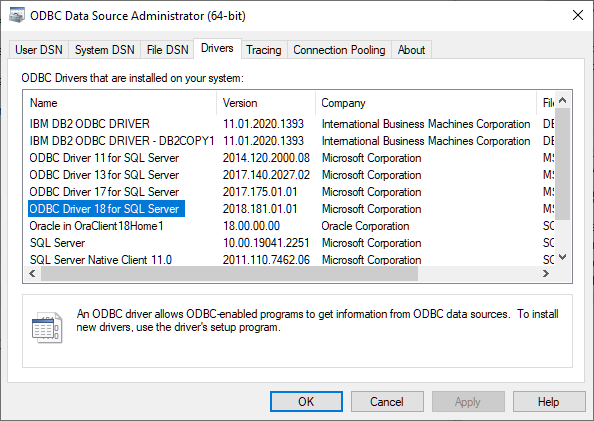Click the vertical scrollbar up arrow
Screen dimensions: 594x421
[563, 100]
